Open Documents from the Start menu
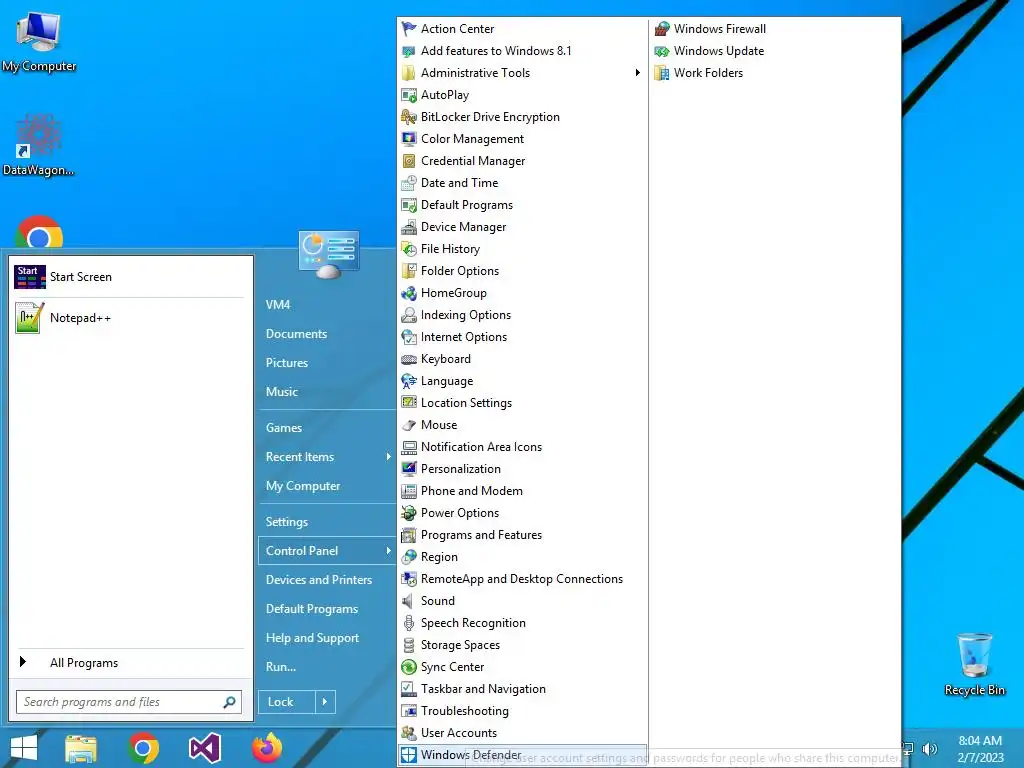Image resolution: width=1024 pixels, height=768 pixels. point(296,334)
